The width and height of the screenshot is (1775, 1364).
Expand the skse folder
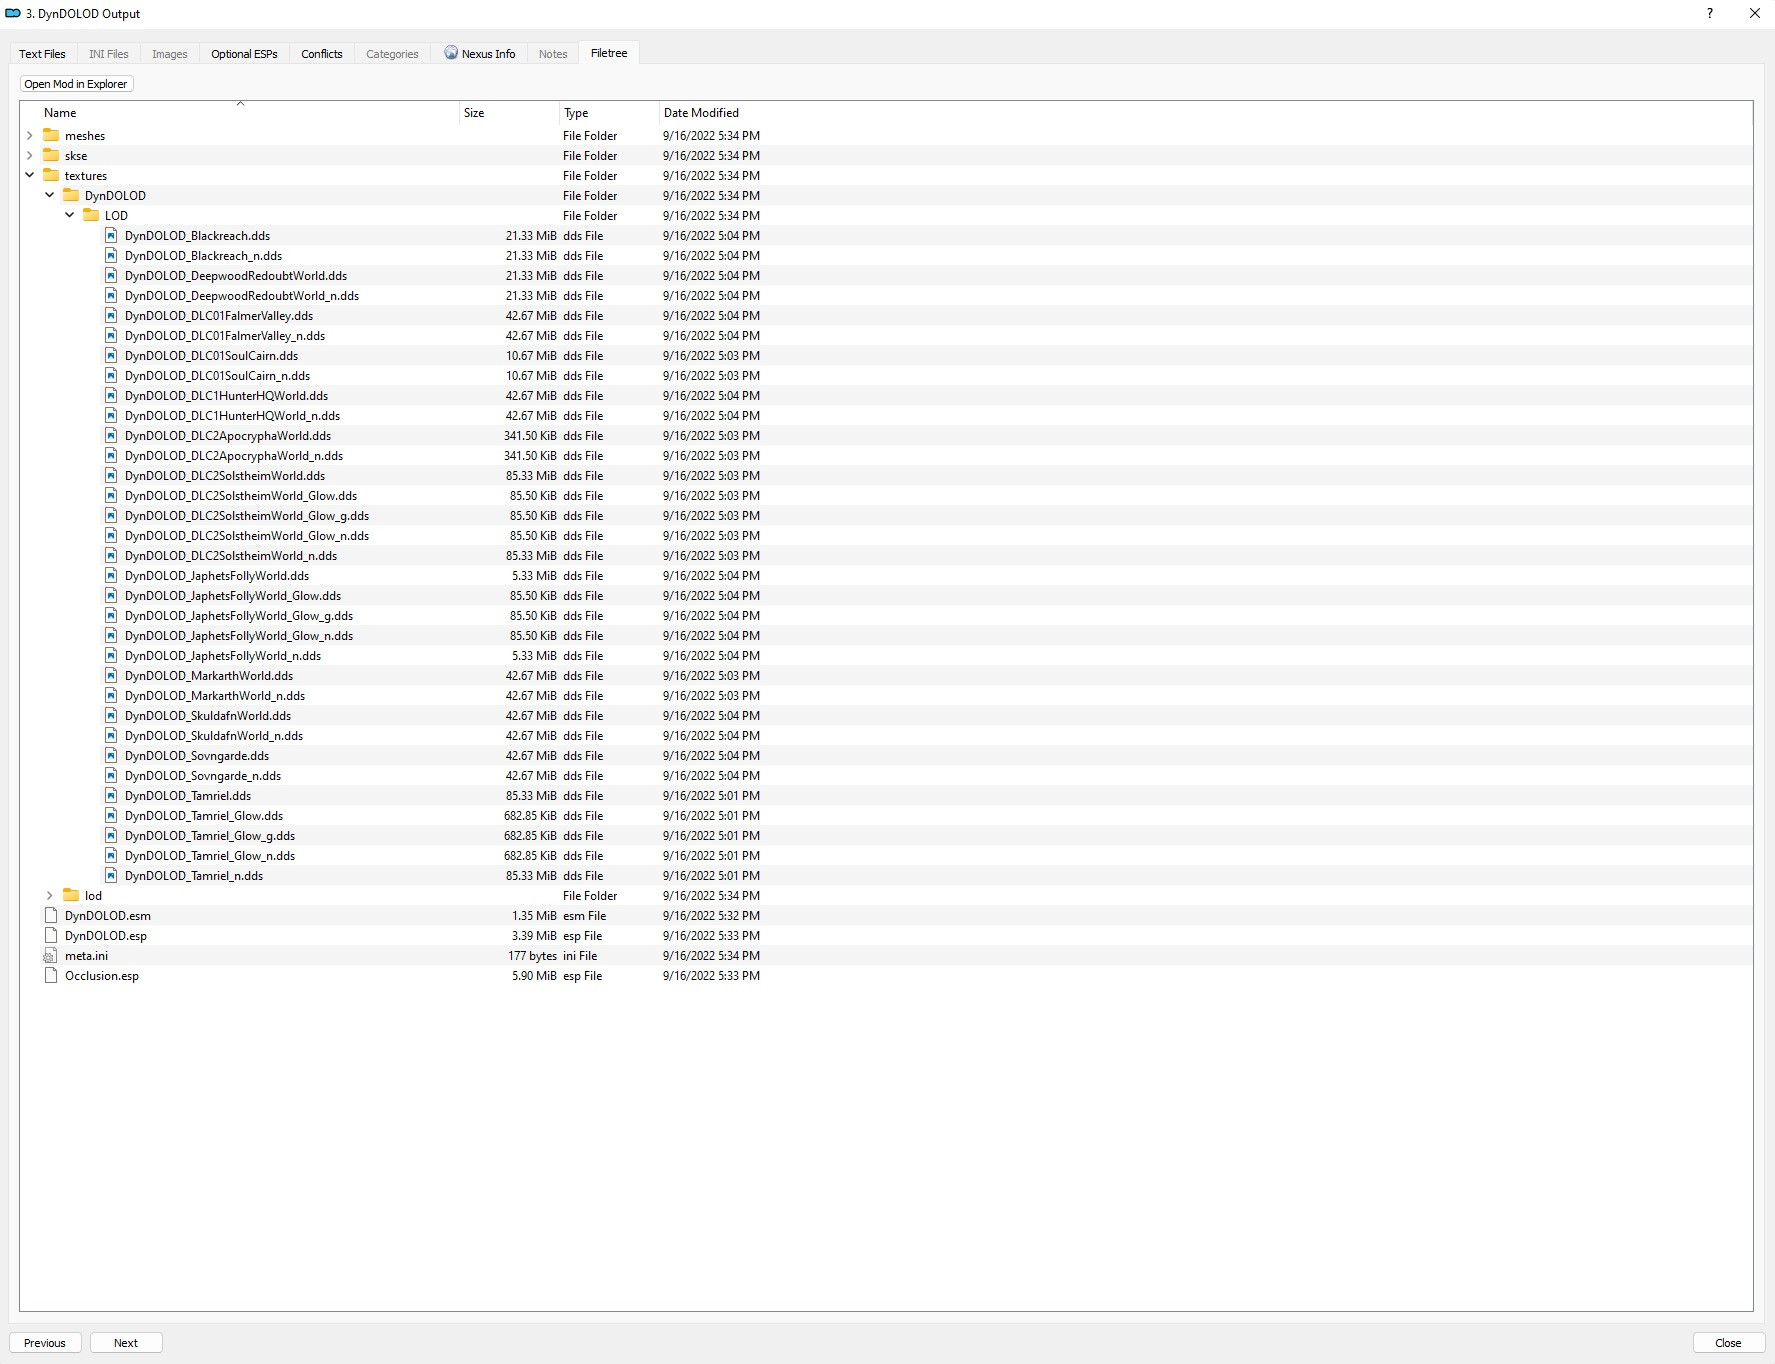[30, 155]
